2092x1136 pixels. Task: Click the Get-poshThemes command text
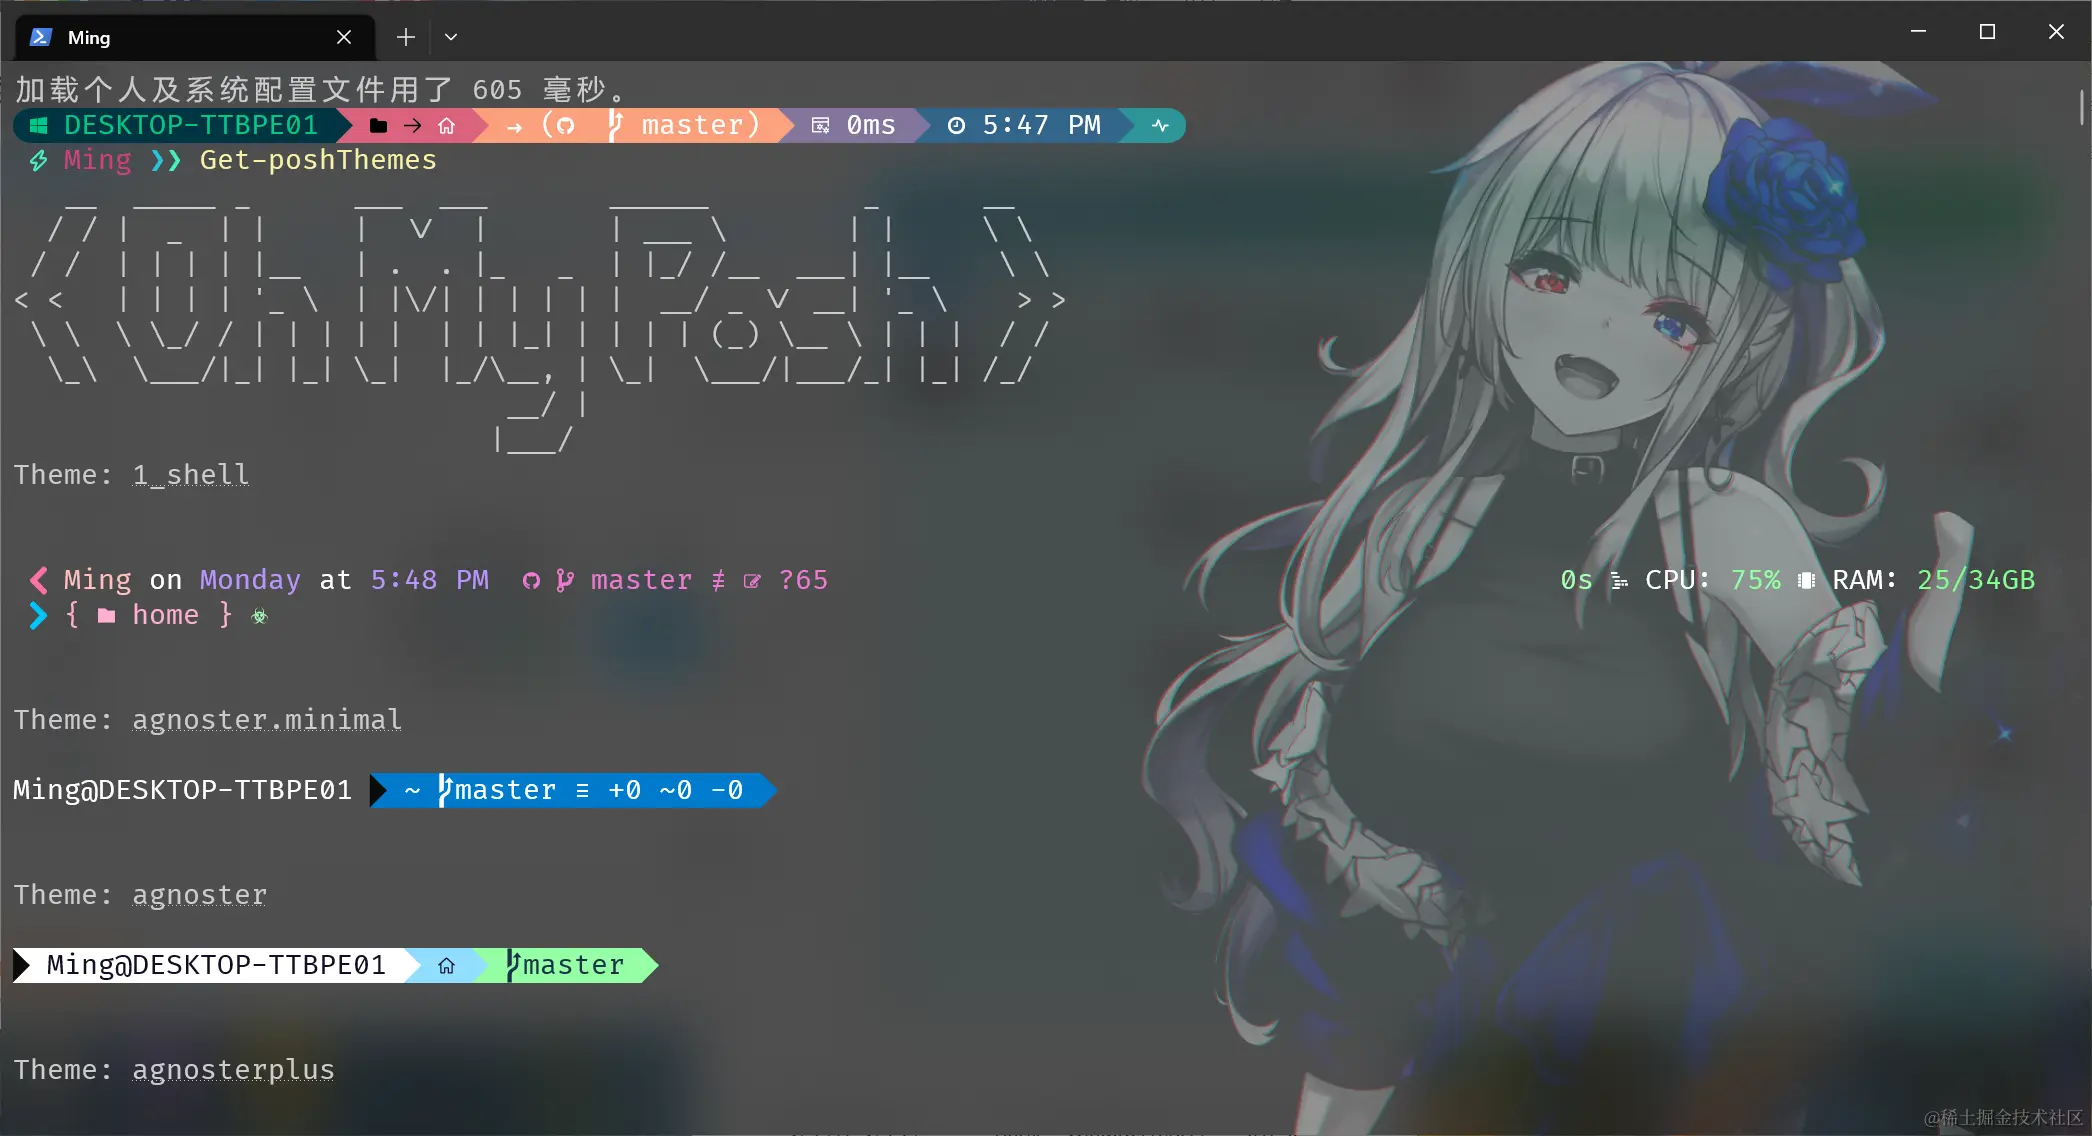click(318, 160)
